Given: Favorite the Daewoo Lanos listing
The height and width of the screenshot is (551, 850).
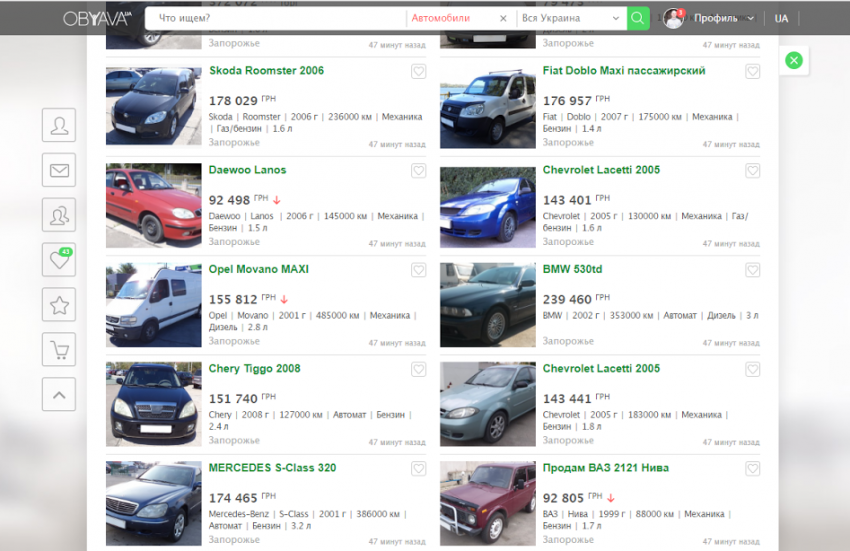Looking at the screenshot, I should (x=418, y=171).
